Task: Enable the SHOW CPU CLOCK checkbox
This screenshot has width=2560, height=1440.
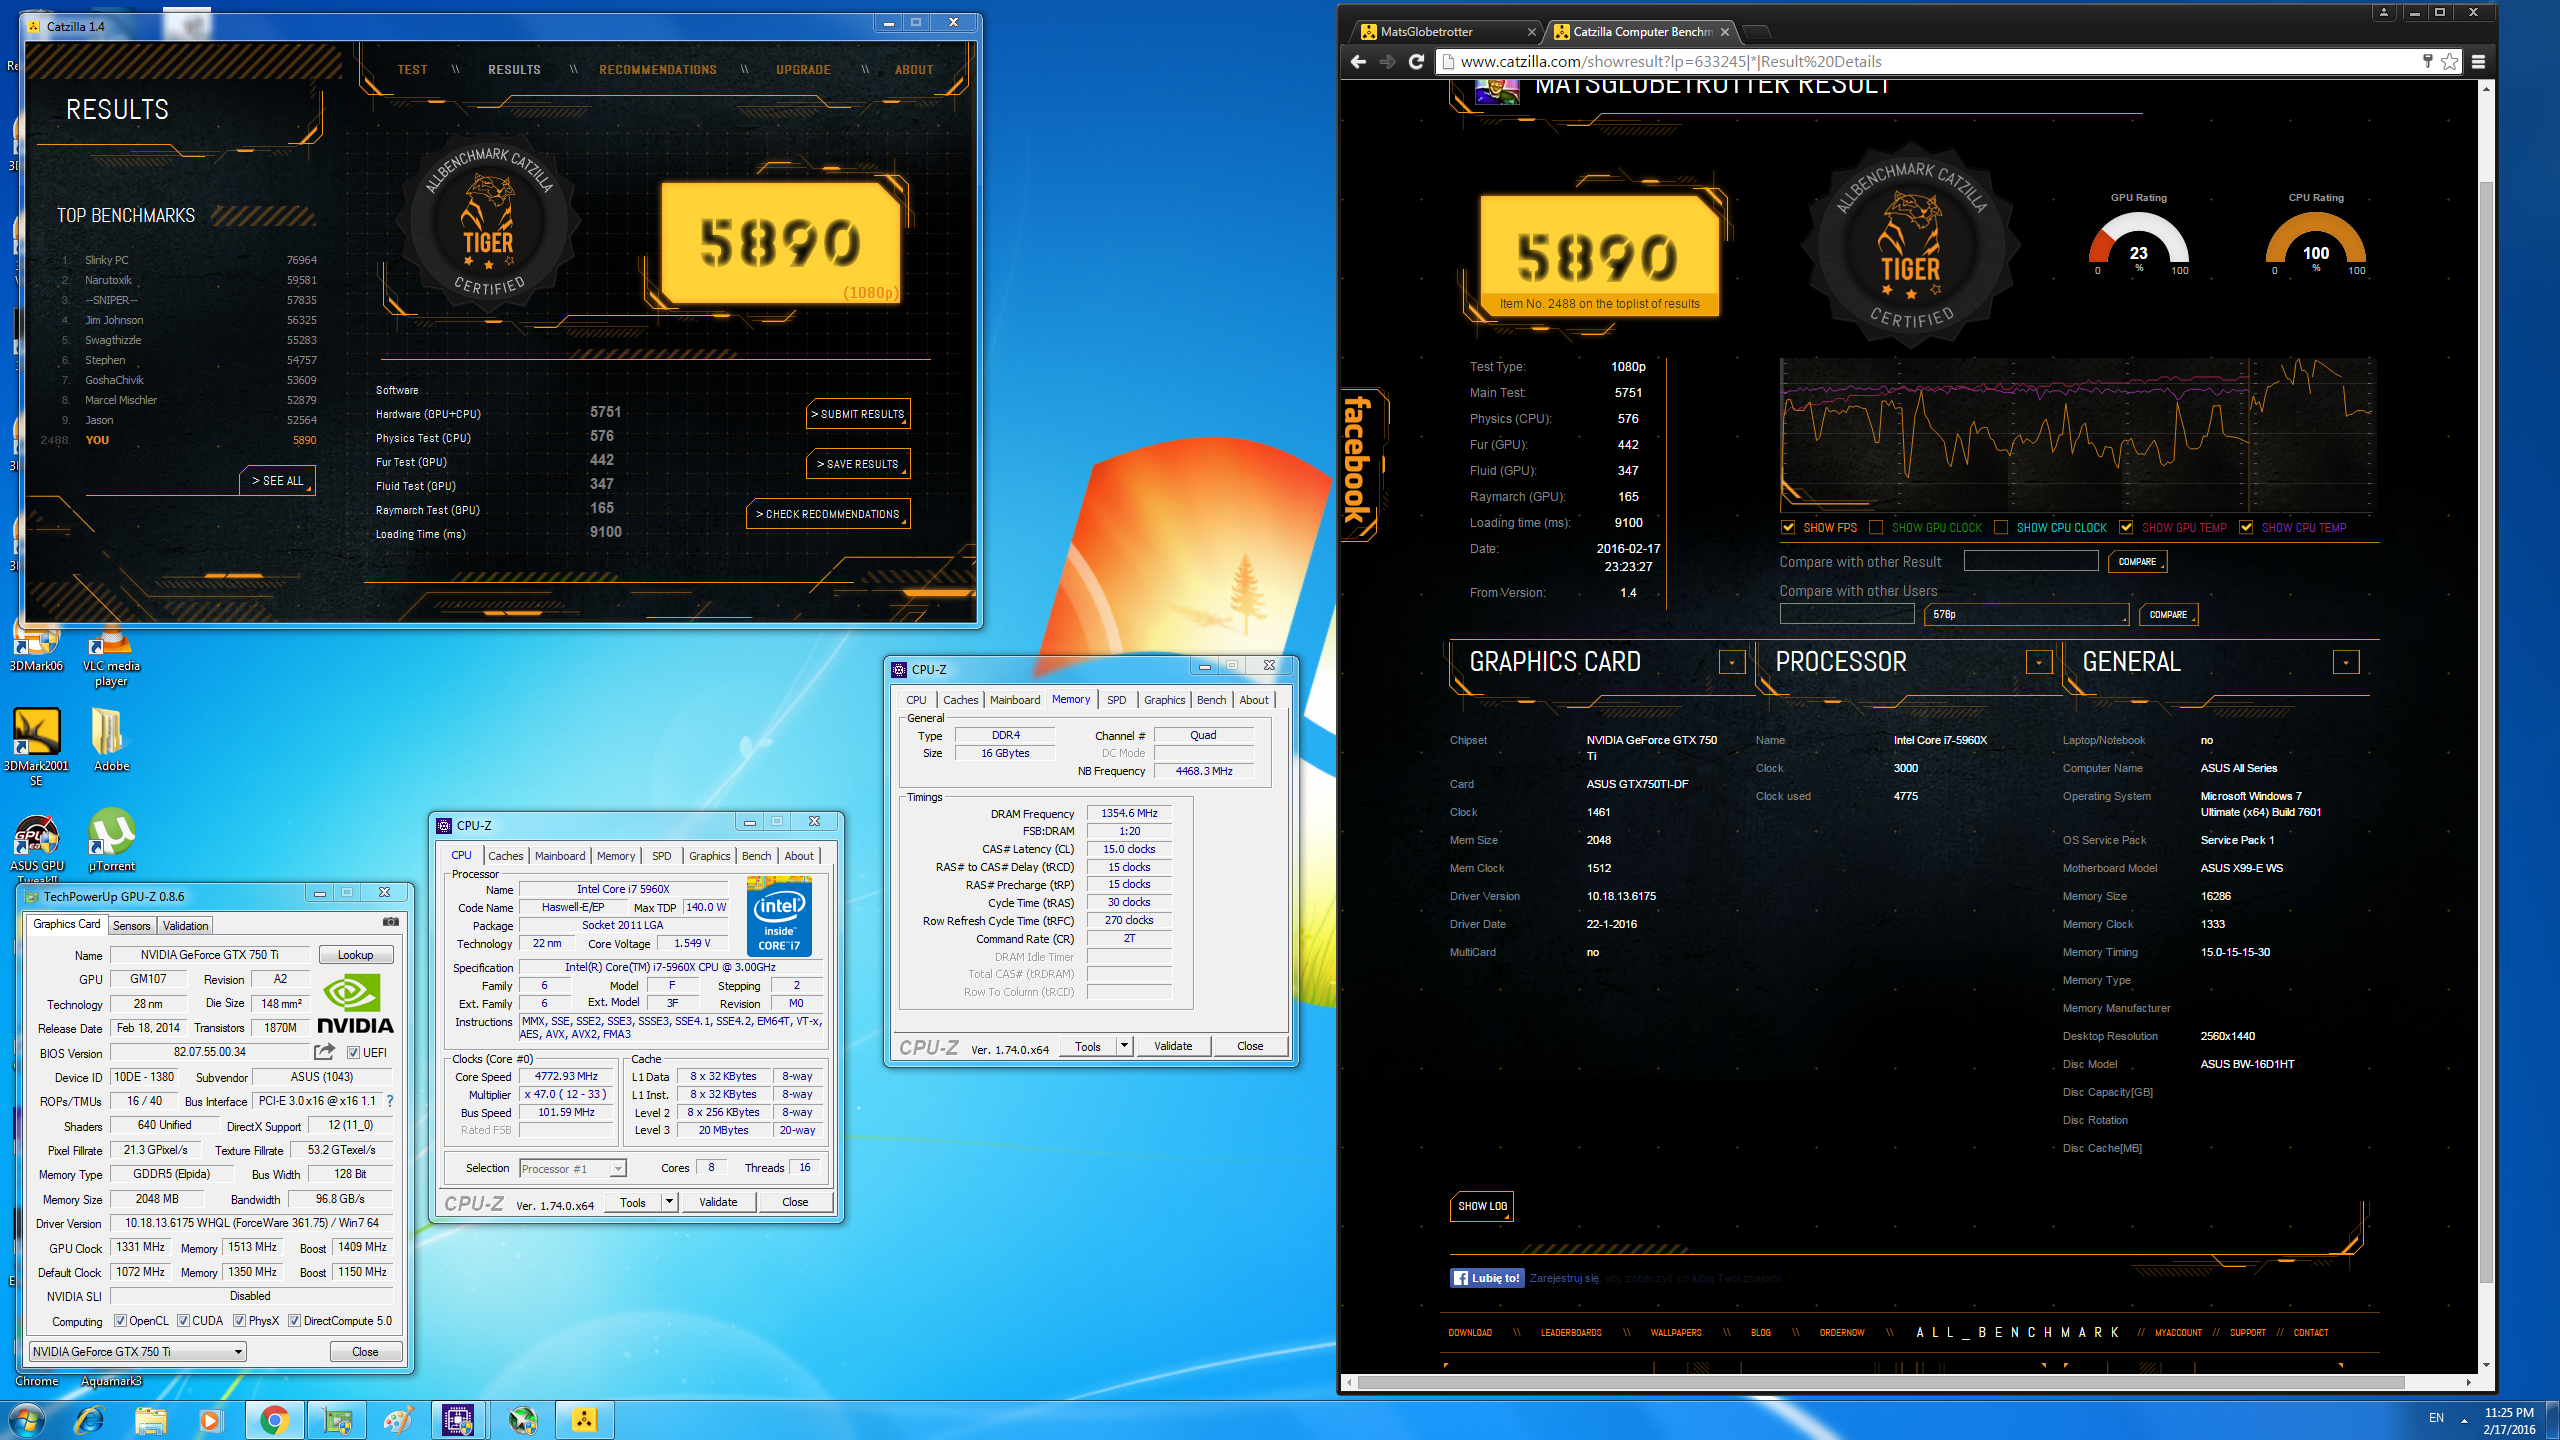Action: click(2001, 528)
